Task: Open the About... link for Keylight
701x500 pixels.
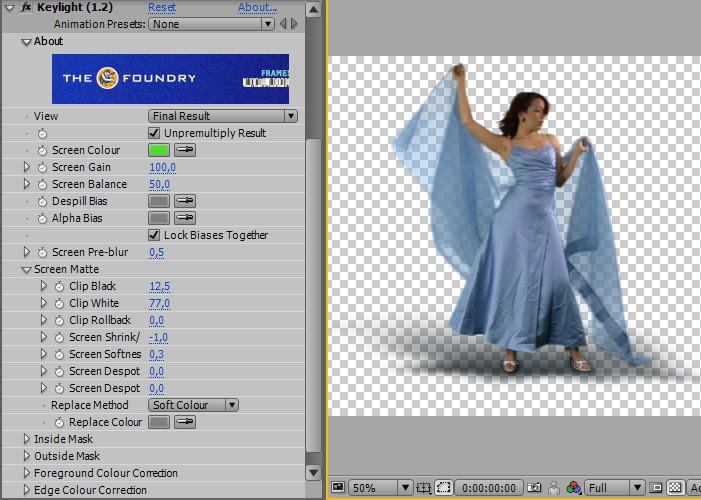Action: coord(257,7)
